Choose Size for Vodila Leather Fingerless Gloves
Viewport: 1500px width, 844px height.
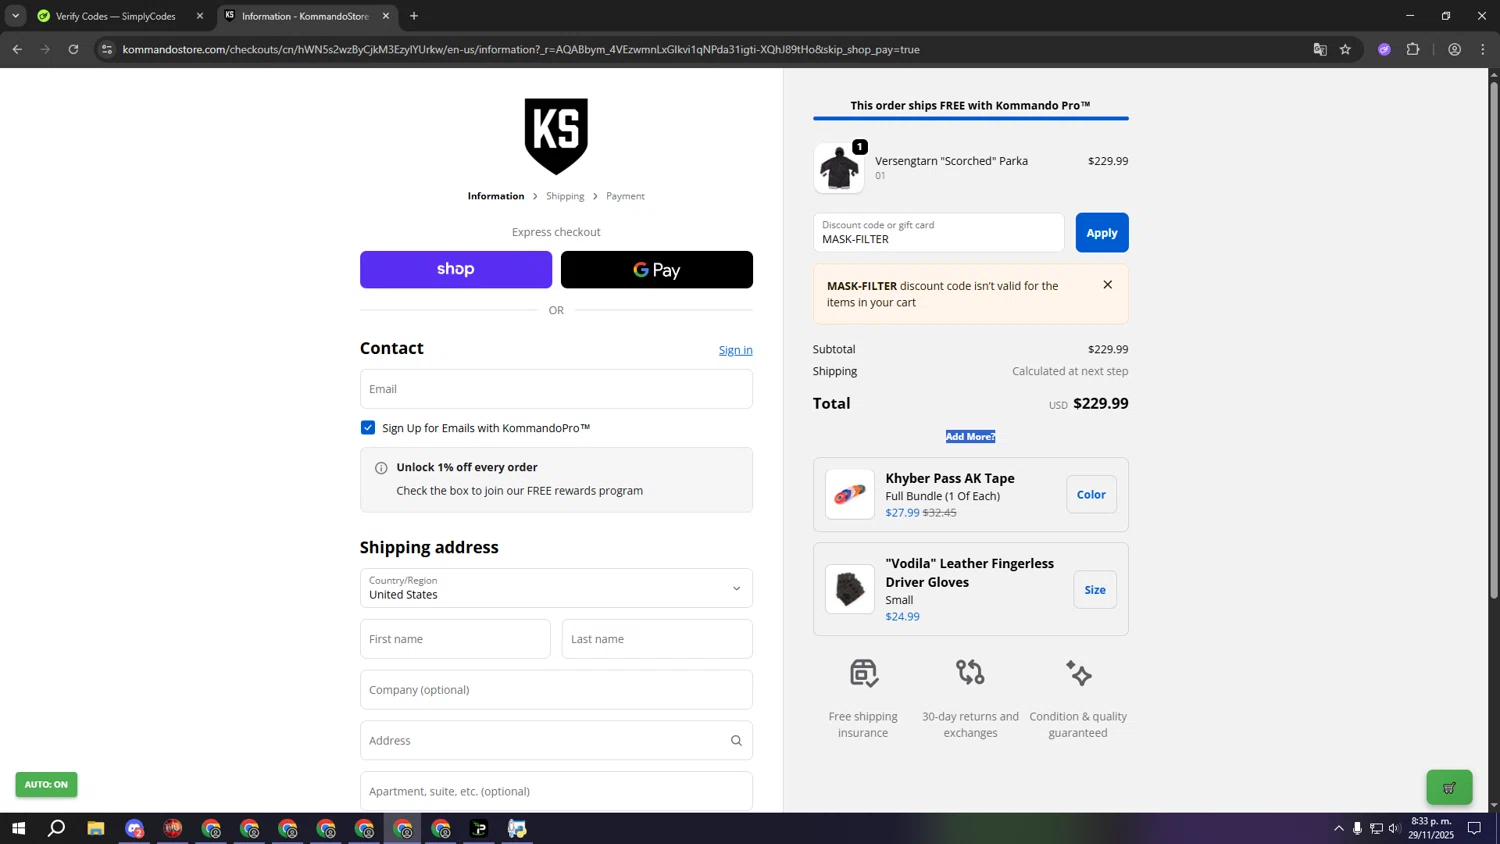click(x=1095, y=590)
